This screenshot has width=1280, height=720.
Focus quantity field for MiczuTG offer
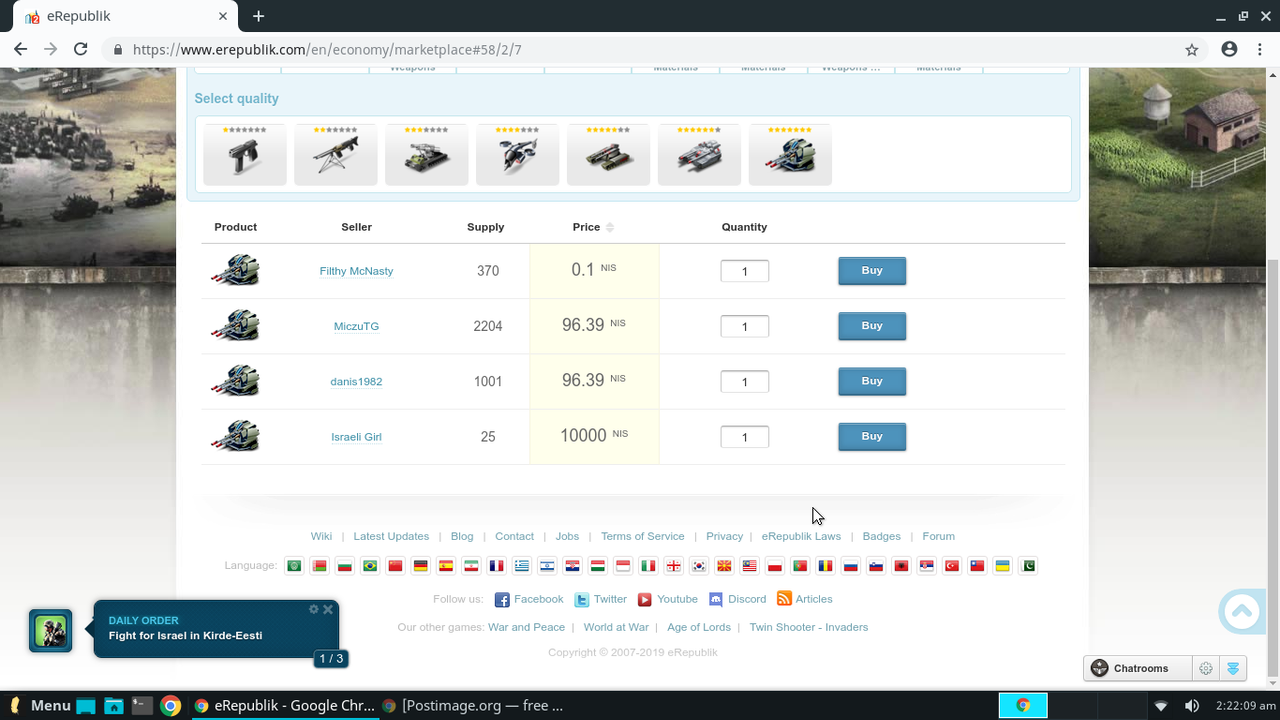(745, 326)
